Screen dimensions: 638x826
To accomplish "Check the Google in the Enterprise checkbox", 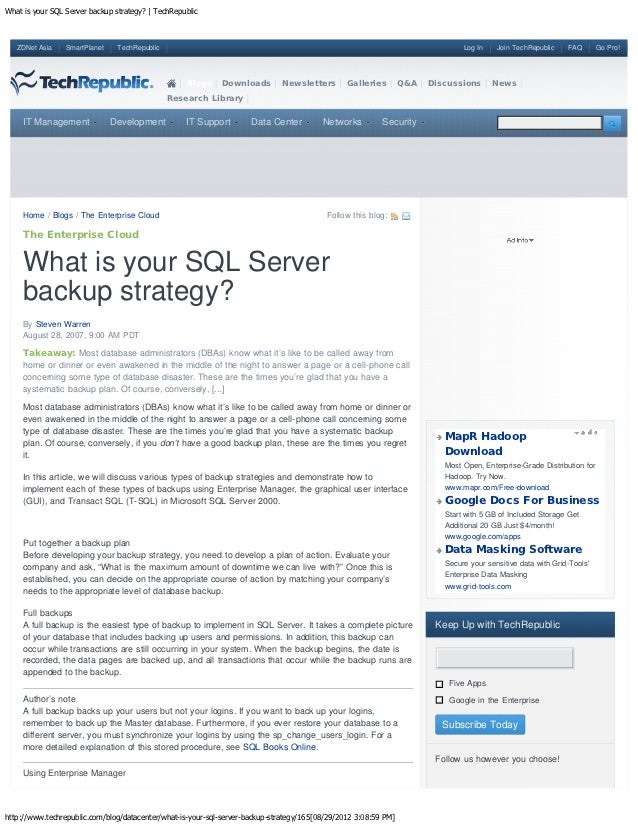I will pos(439,700).
